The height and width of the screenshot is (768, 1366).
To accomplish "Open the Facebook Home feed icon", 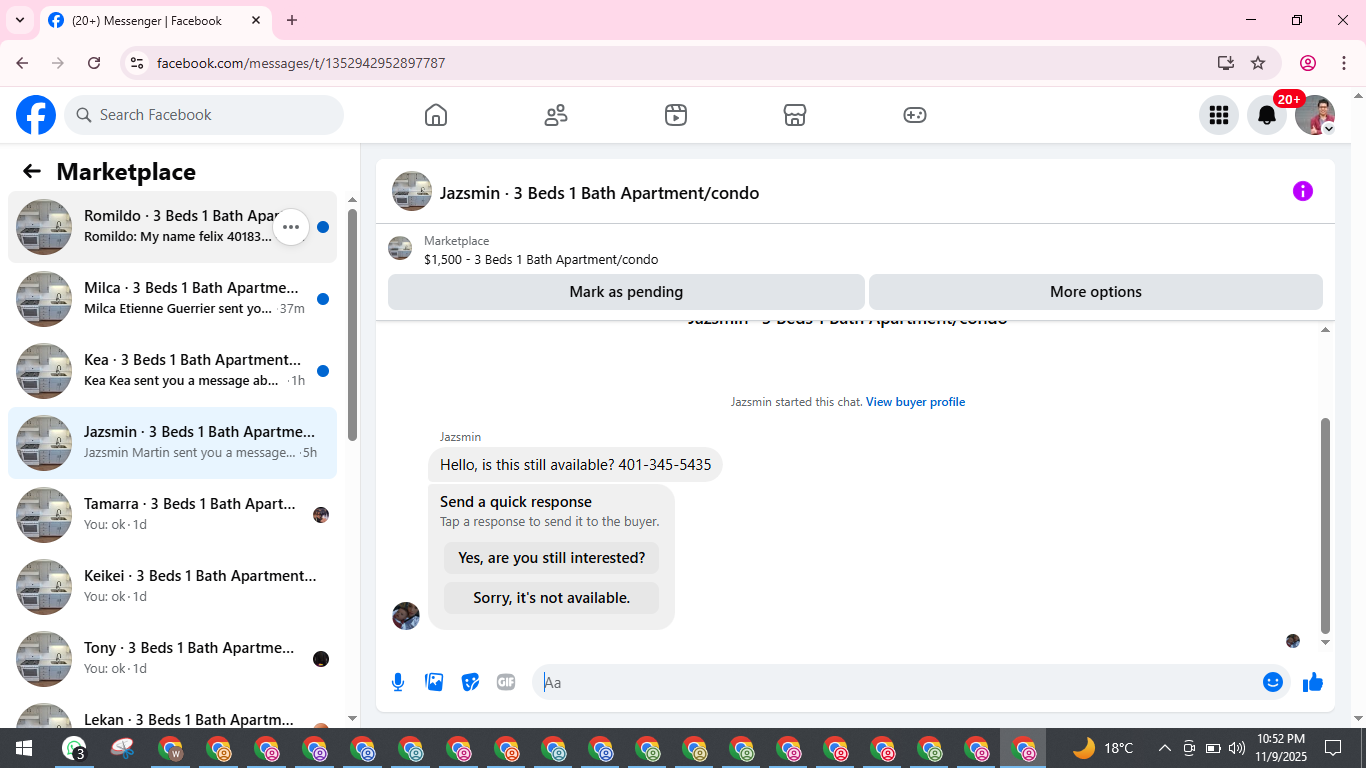I will (436, 115).
